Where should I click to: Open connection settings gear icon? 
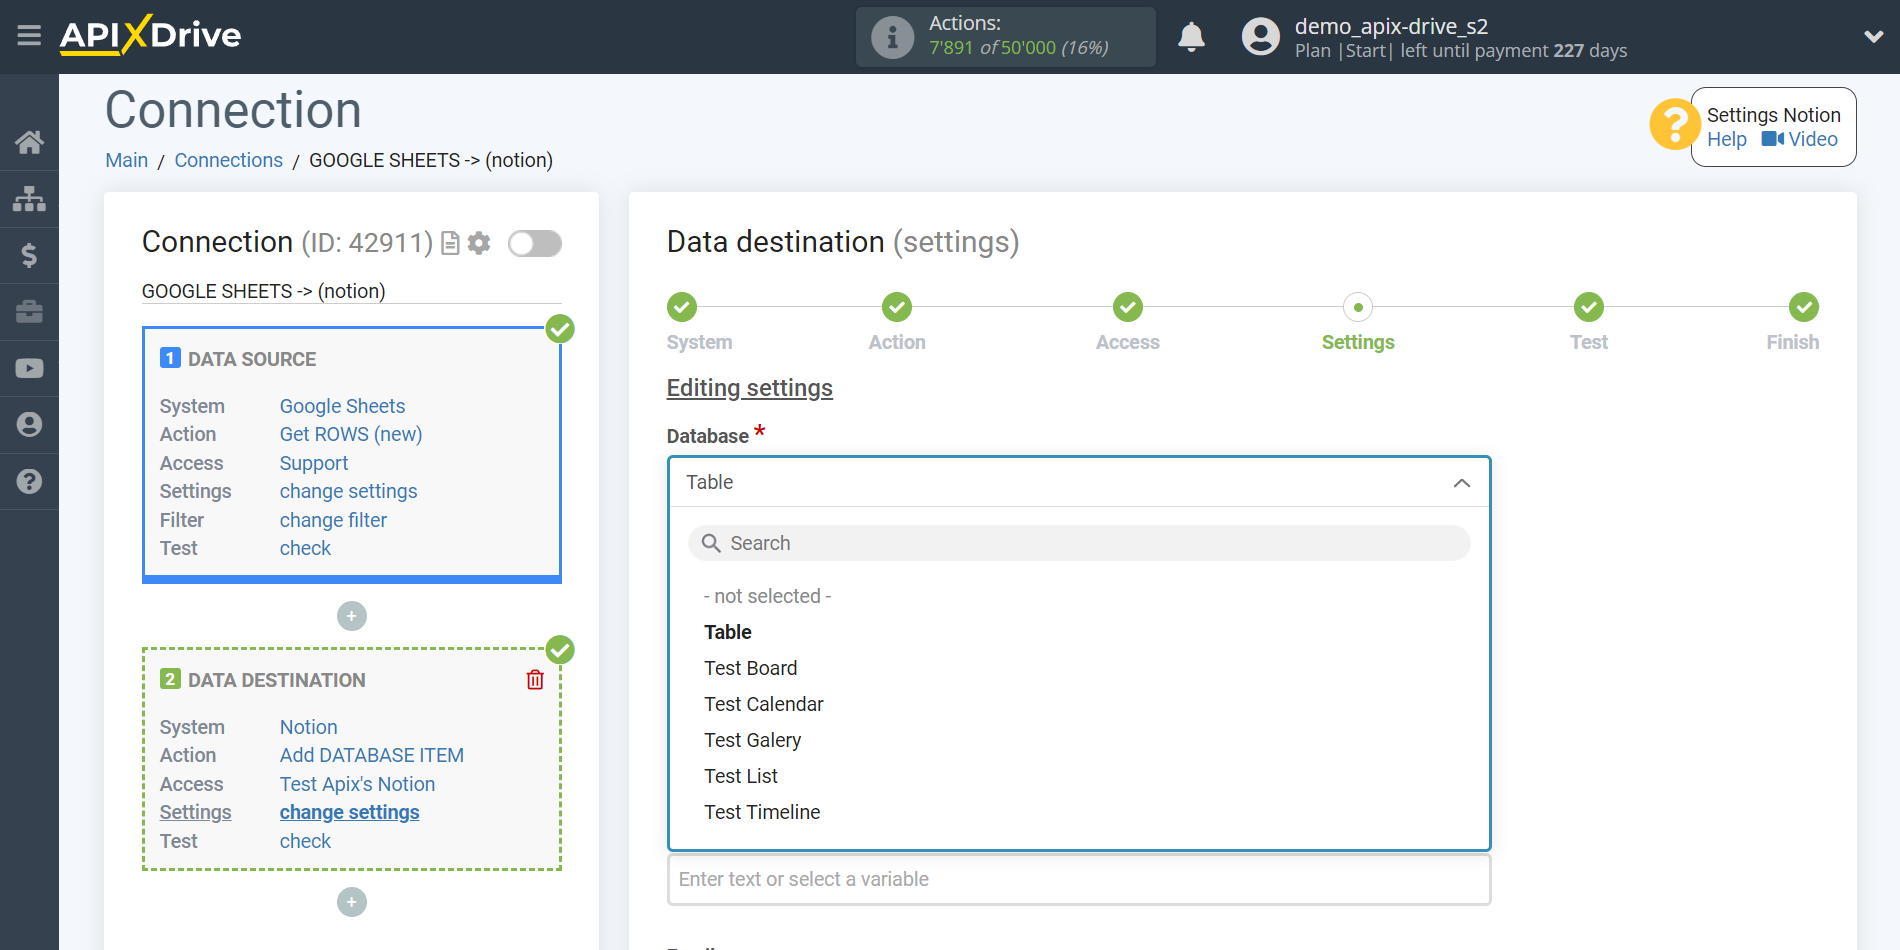[x=480, y=243]
